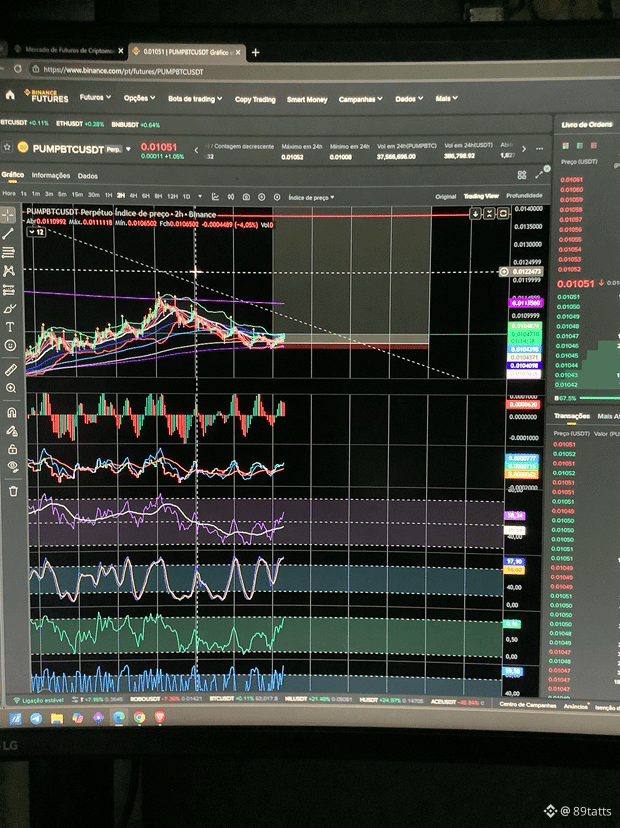Open the Índice de preço dropdown

point(311,197)
